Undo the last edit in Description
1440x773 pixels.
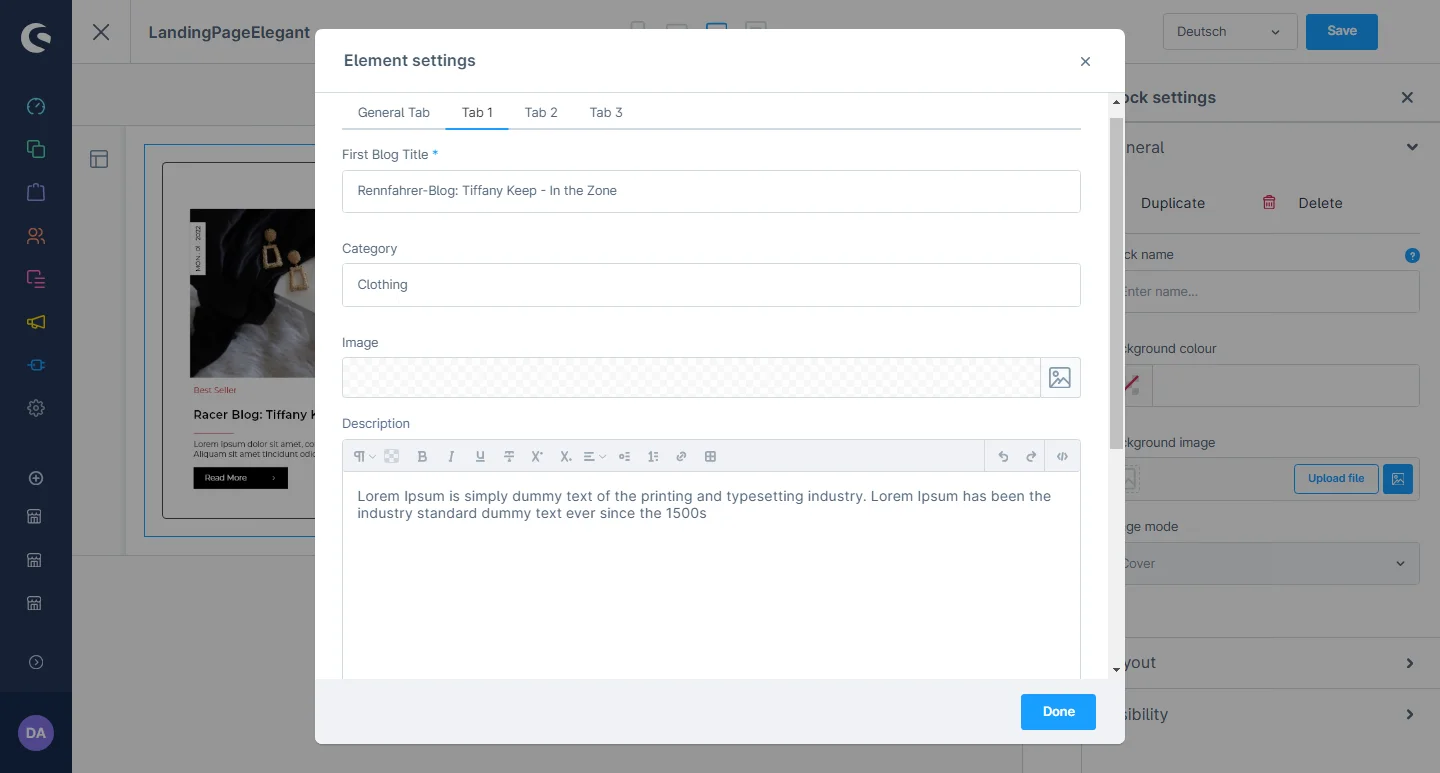[x=1003, y=457]
